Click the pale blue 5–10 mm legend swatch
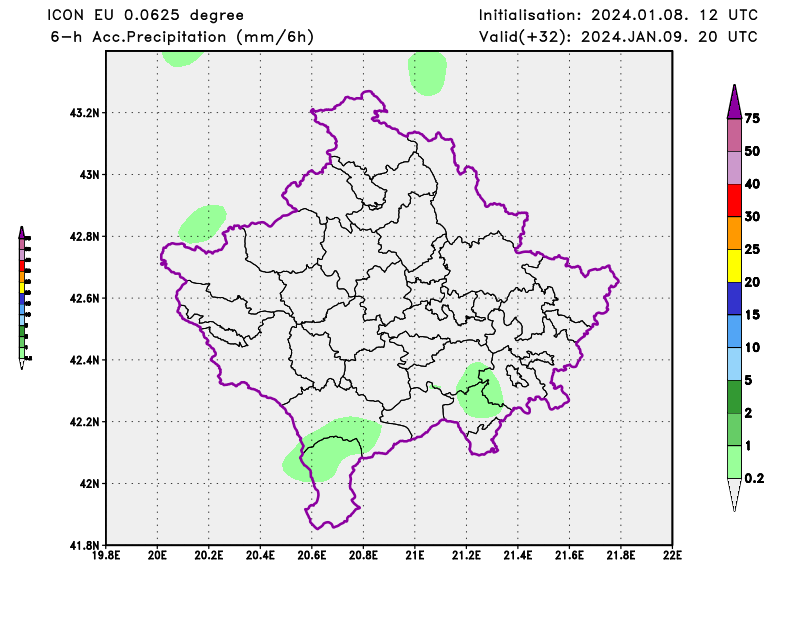Screen dimensions: 800x618 click(x=734, y=364)
